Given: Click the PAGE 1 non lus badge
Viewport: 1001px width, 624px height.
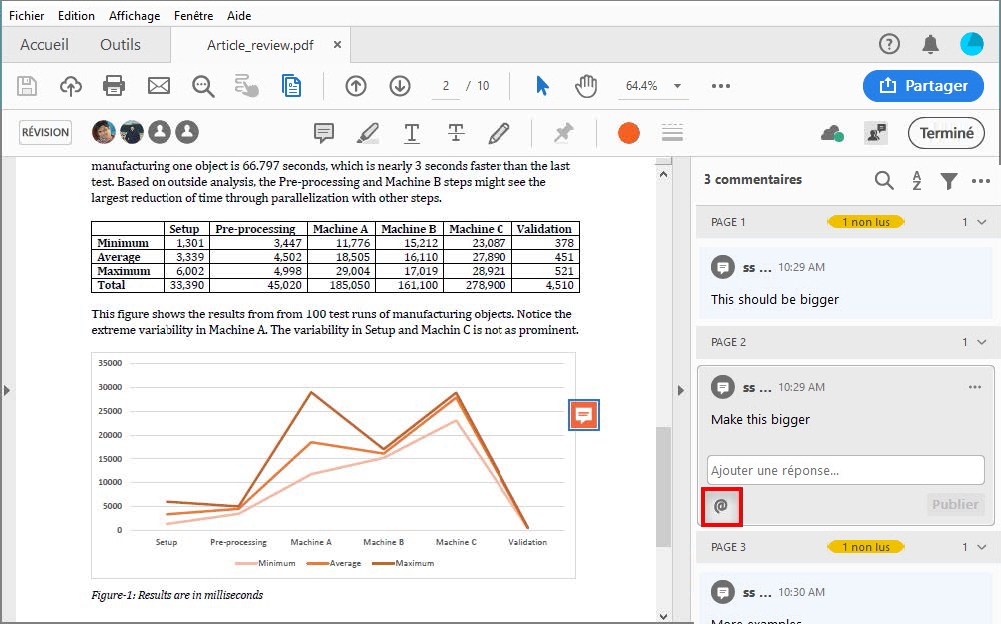Looking at the screenshot, I should [866, 222].
